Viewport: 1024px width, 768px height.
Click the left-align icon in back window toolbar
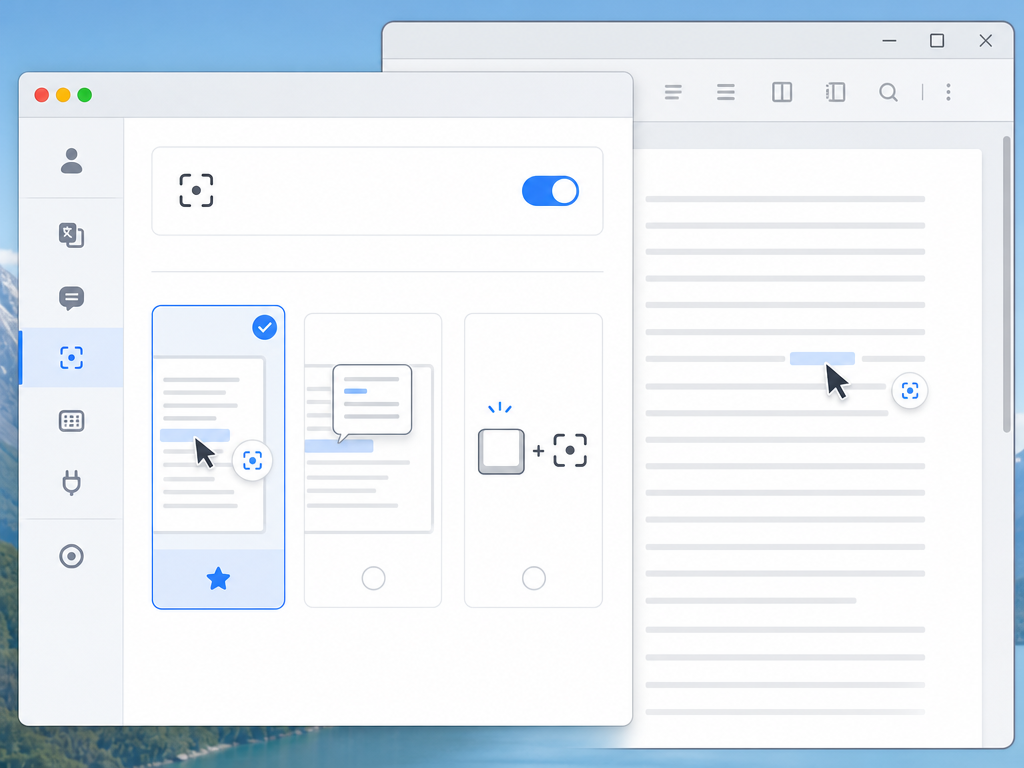click(x=673, y=92)
